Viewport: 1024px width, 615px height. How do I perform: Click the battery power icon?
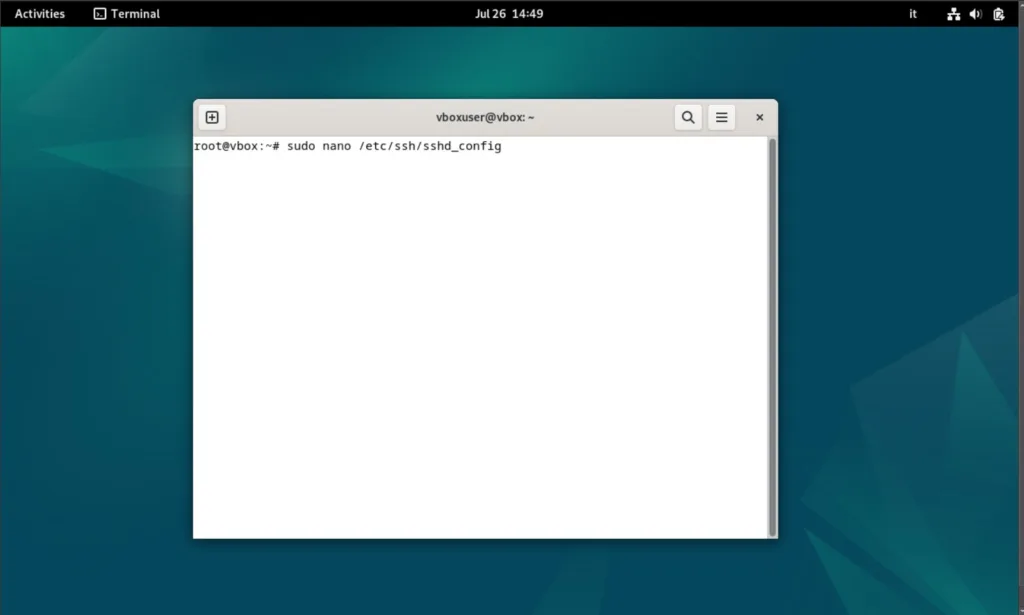pyautogui.click(x=998, y=14)
